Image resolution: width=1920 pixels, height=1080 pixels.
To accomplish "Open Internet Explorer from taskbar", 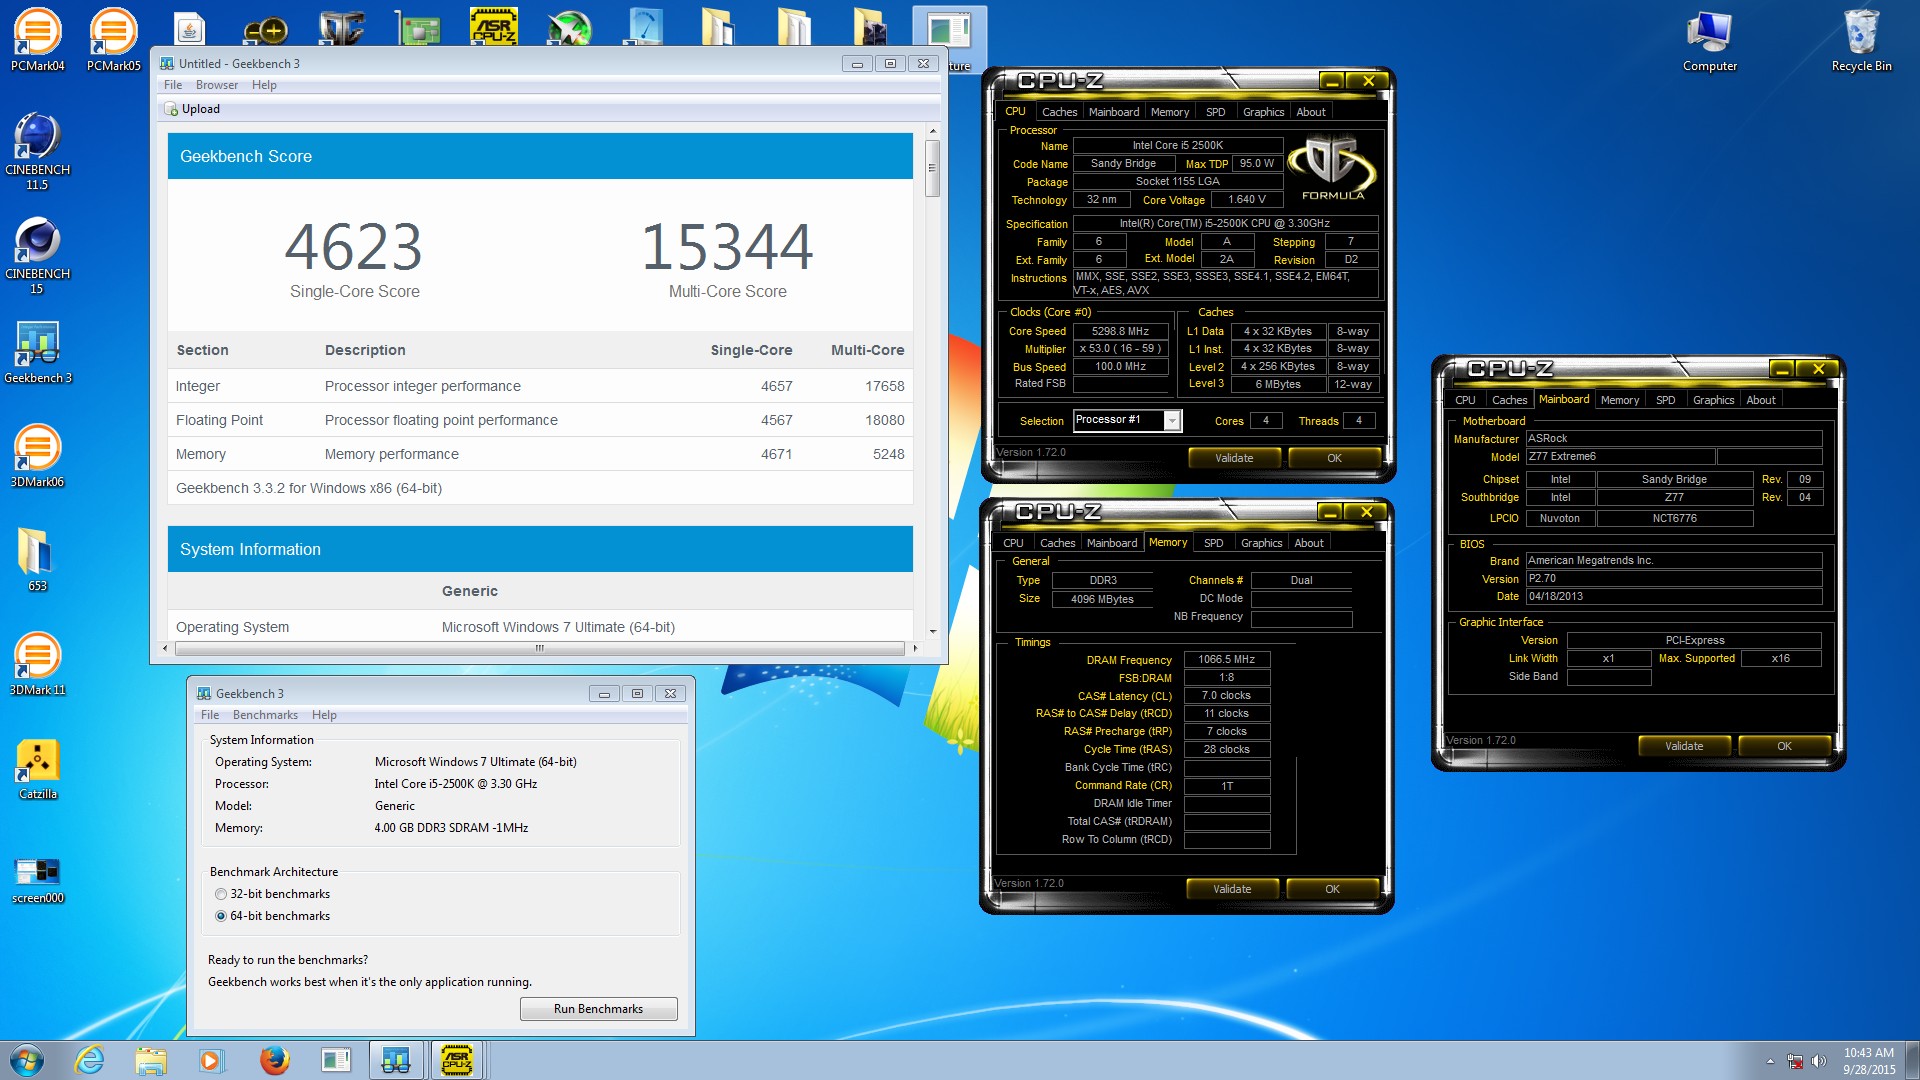I will [90, 1060].
